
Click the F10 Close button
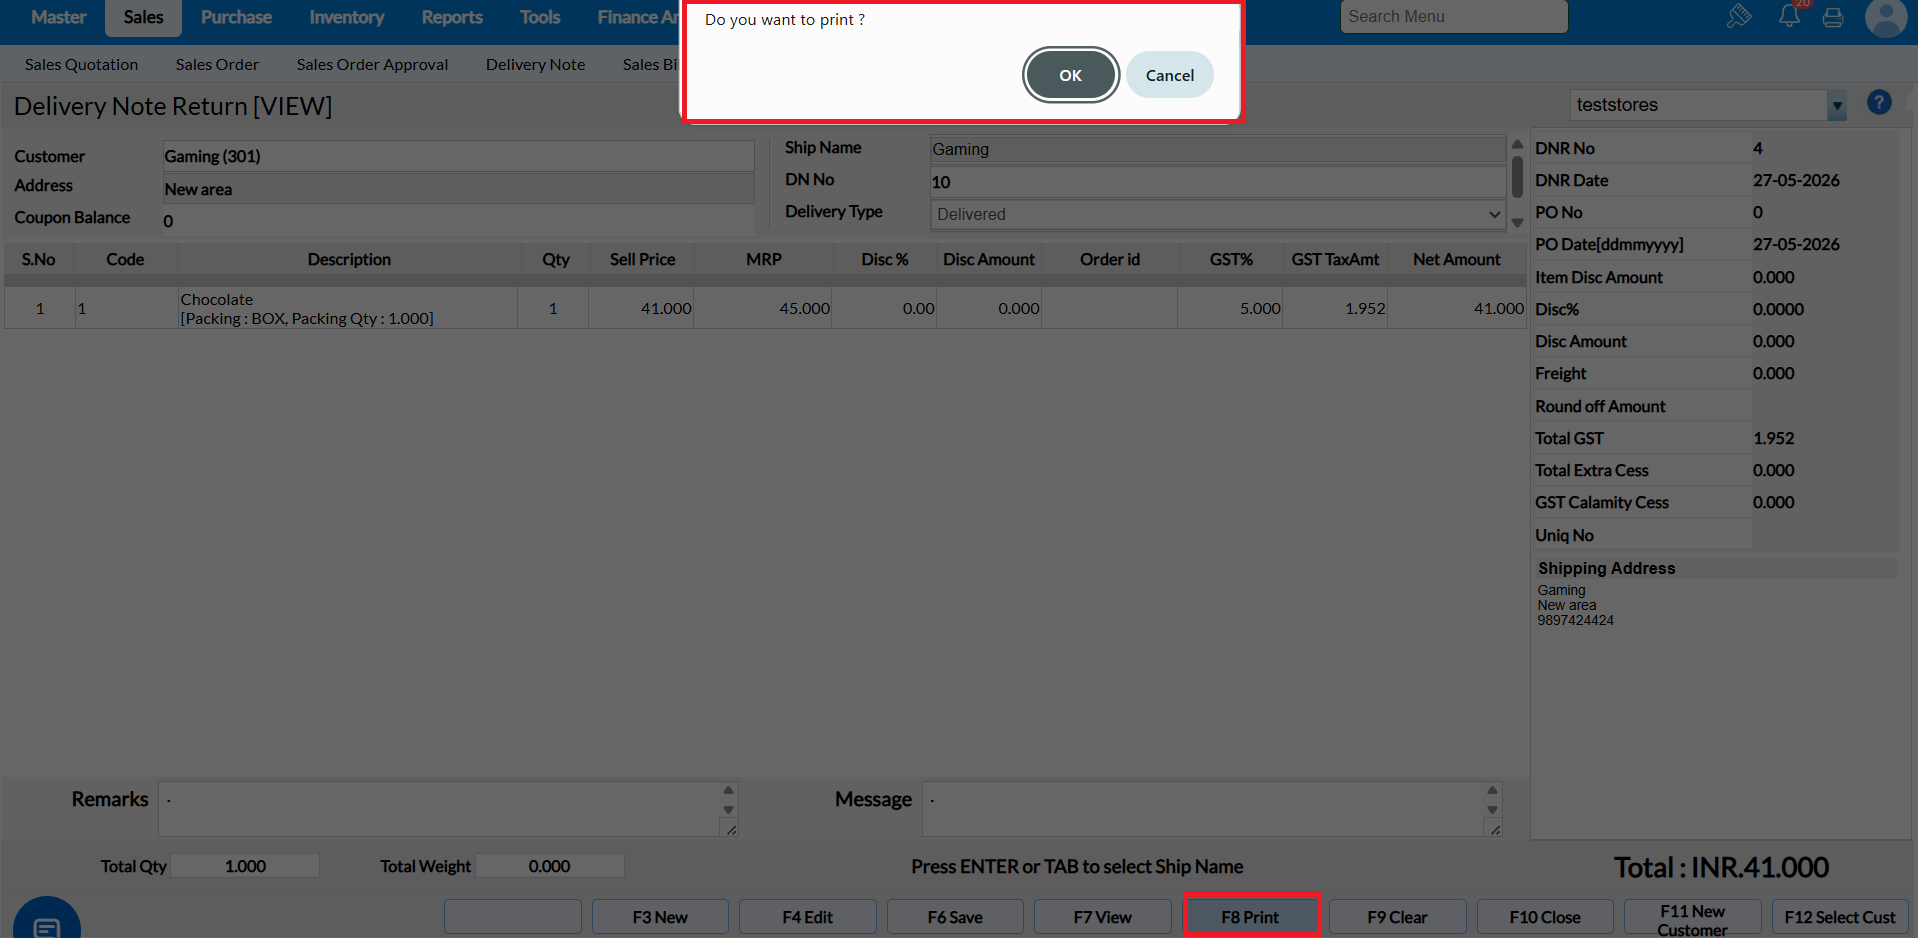pyautogui.click(x=1545, y=917)
